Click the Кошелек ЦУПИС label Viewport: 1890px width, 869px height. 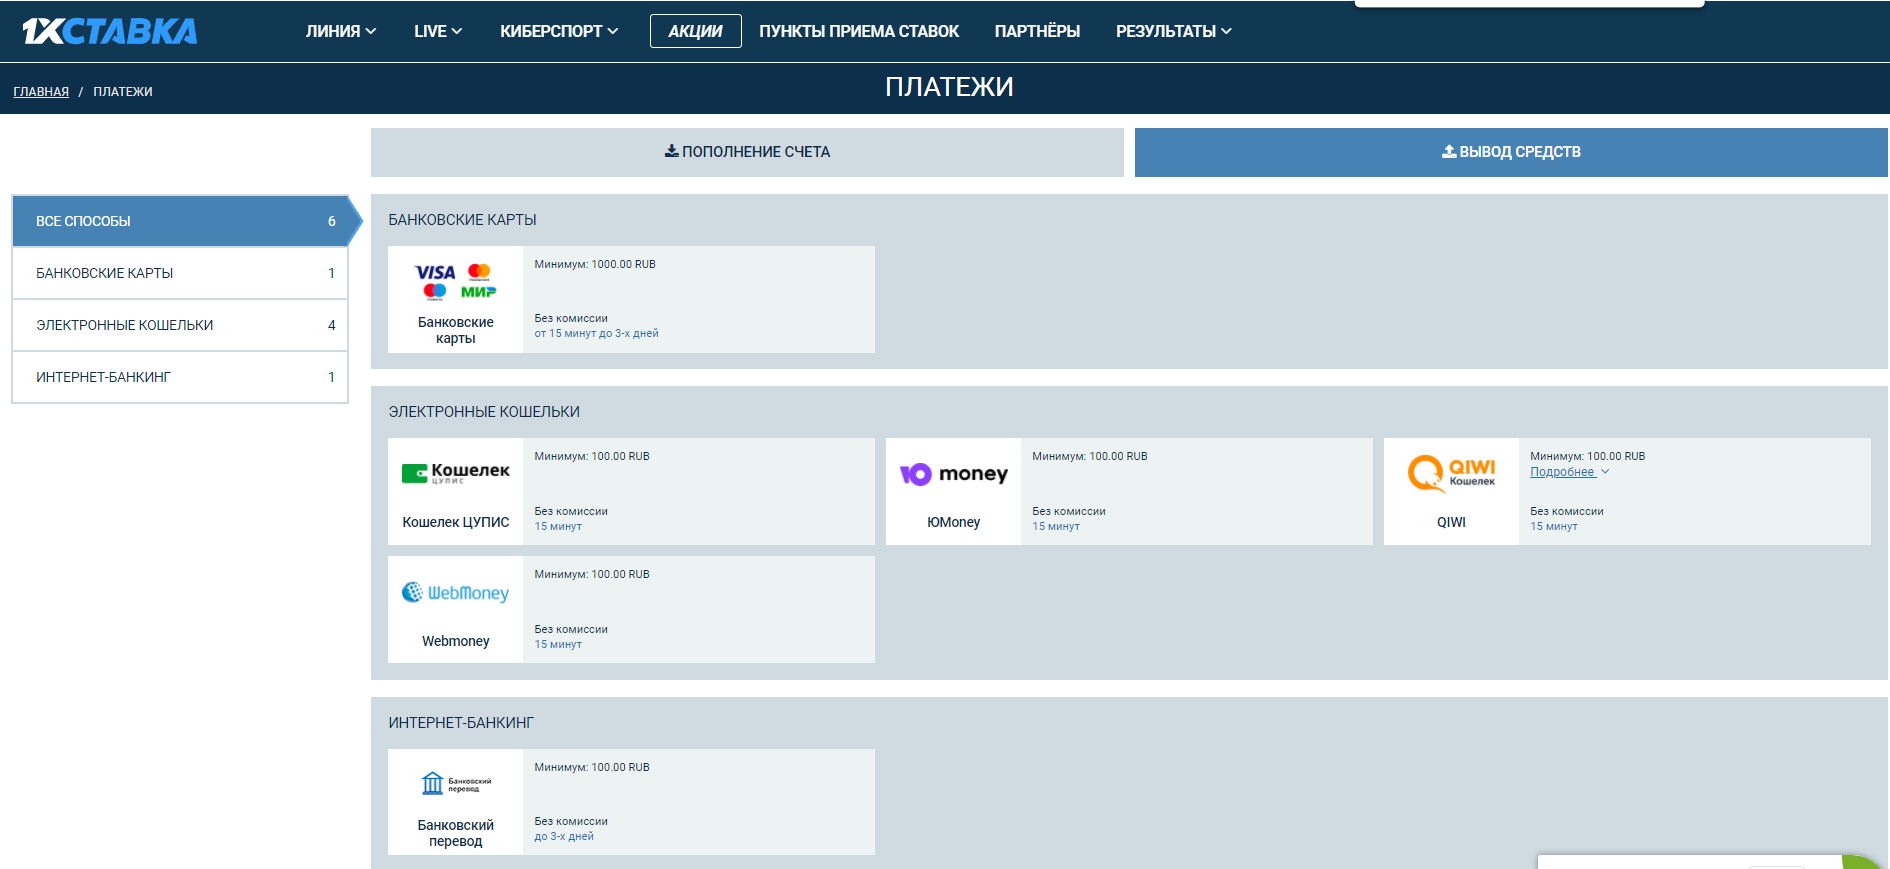[455, 522]
